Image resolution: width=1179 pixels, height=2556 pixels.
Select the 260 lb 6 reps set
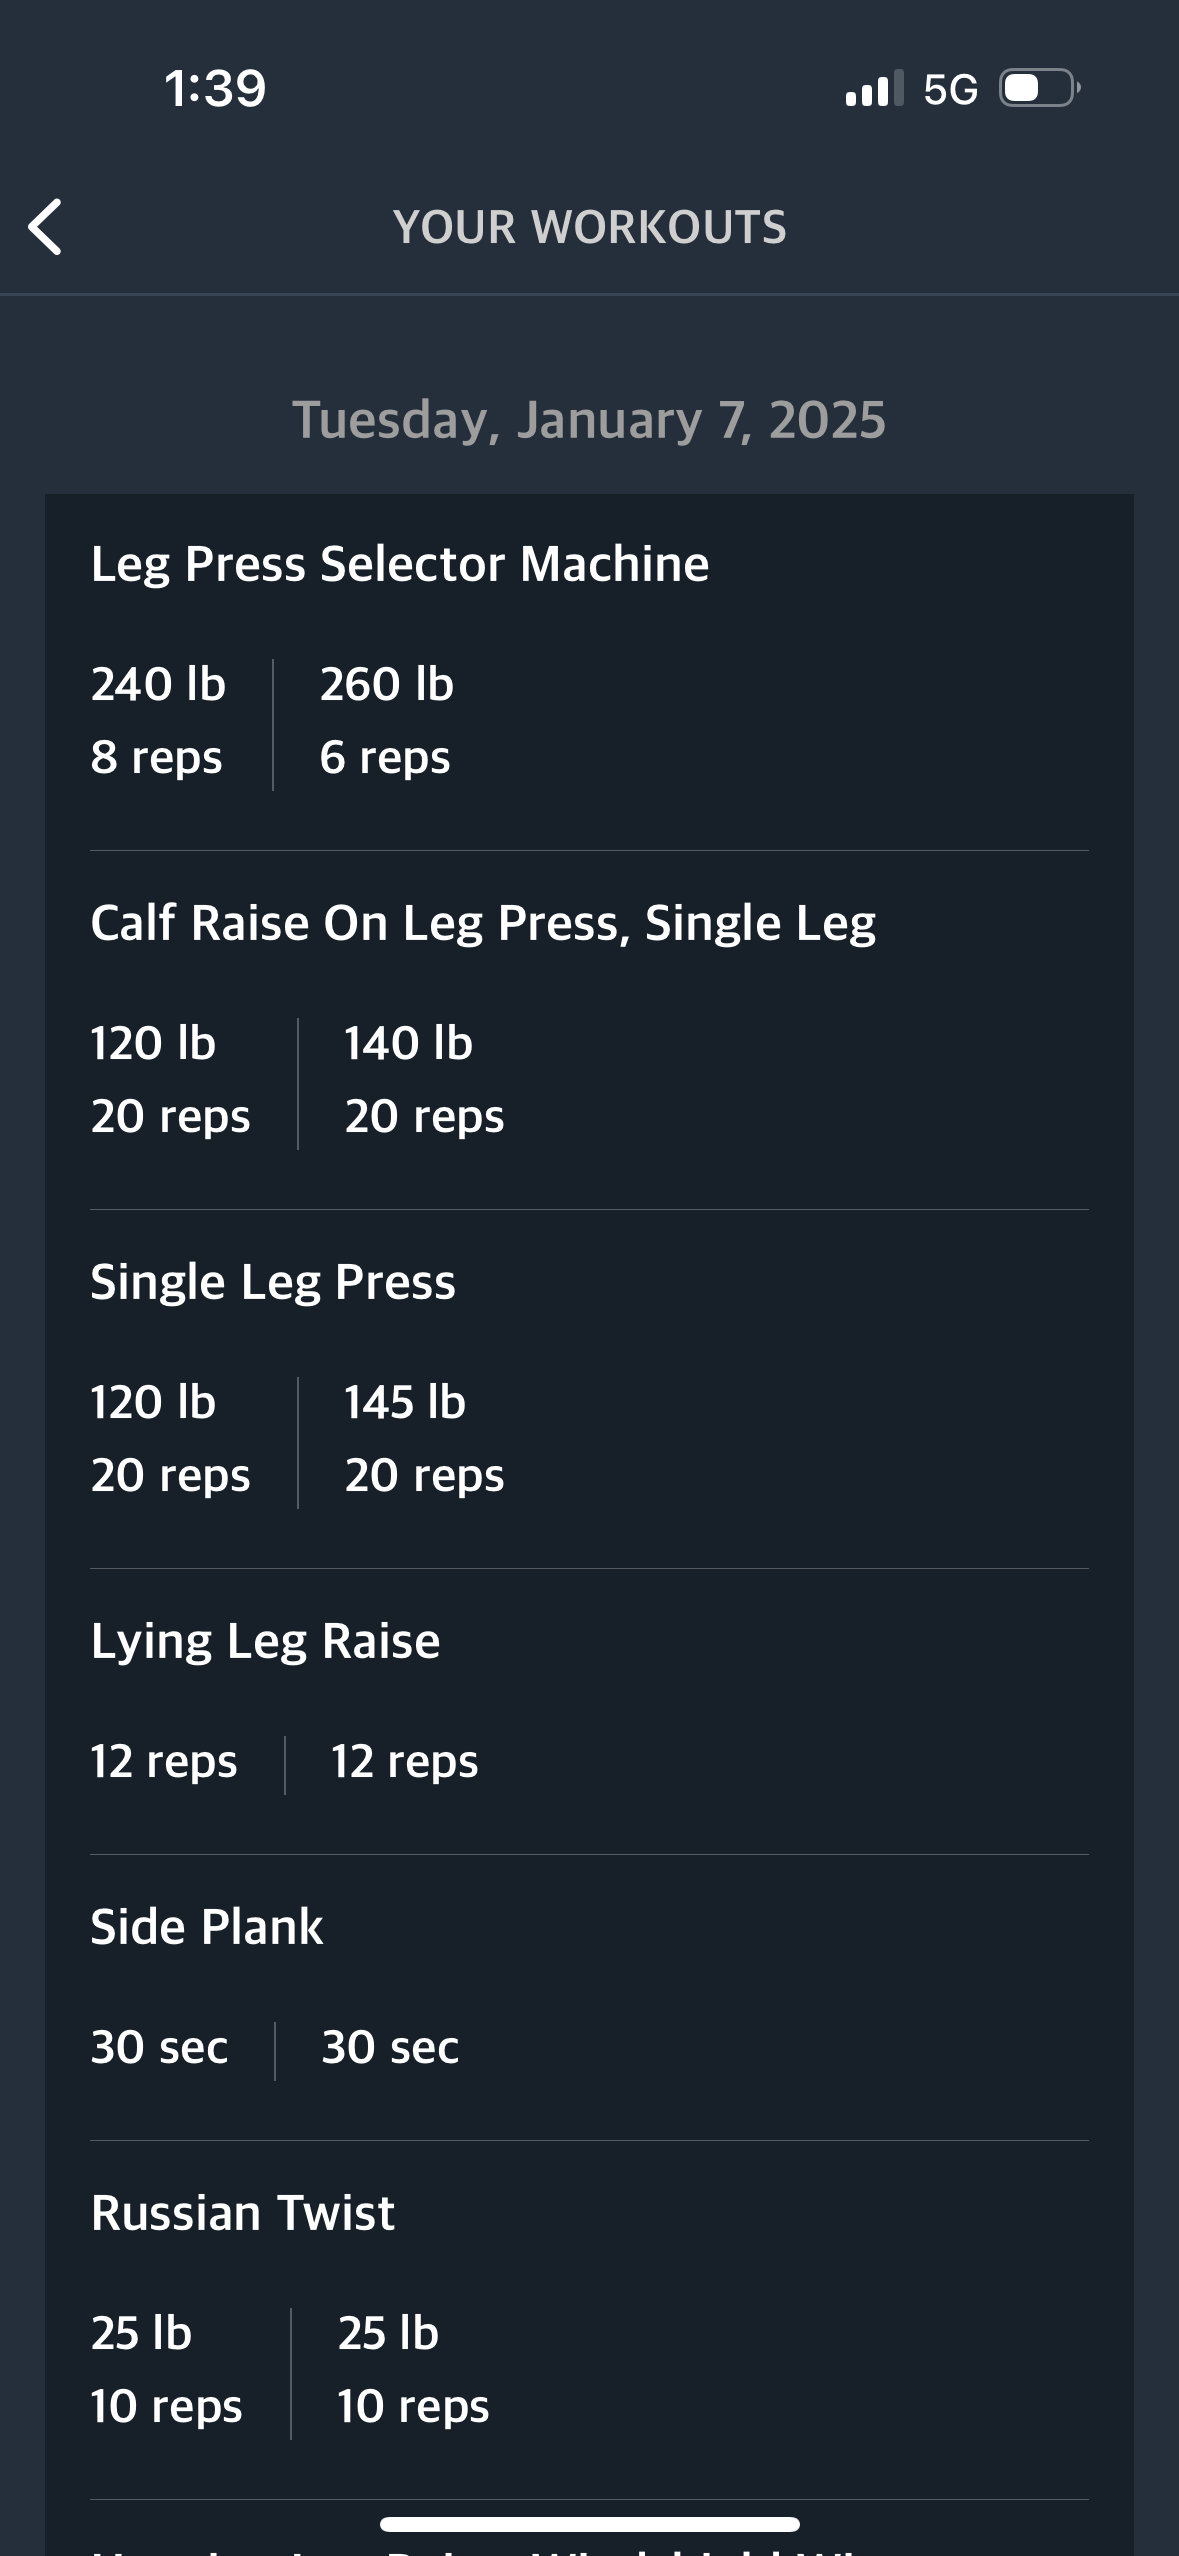point(386,721)
